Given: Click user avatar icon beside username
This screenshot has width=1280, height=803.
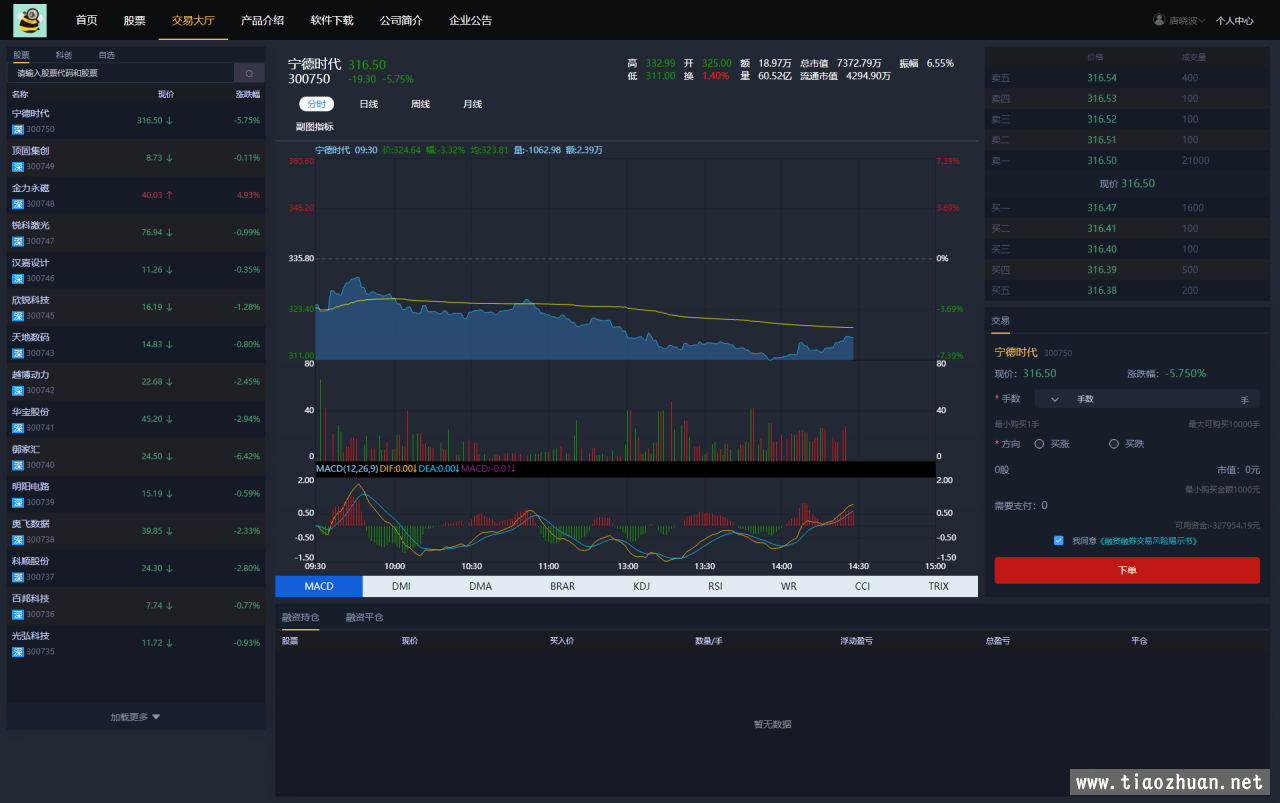Looking at the screenshot, I should pyautogui.click(x=1159, y=20).
